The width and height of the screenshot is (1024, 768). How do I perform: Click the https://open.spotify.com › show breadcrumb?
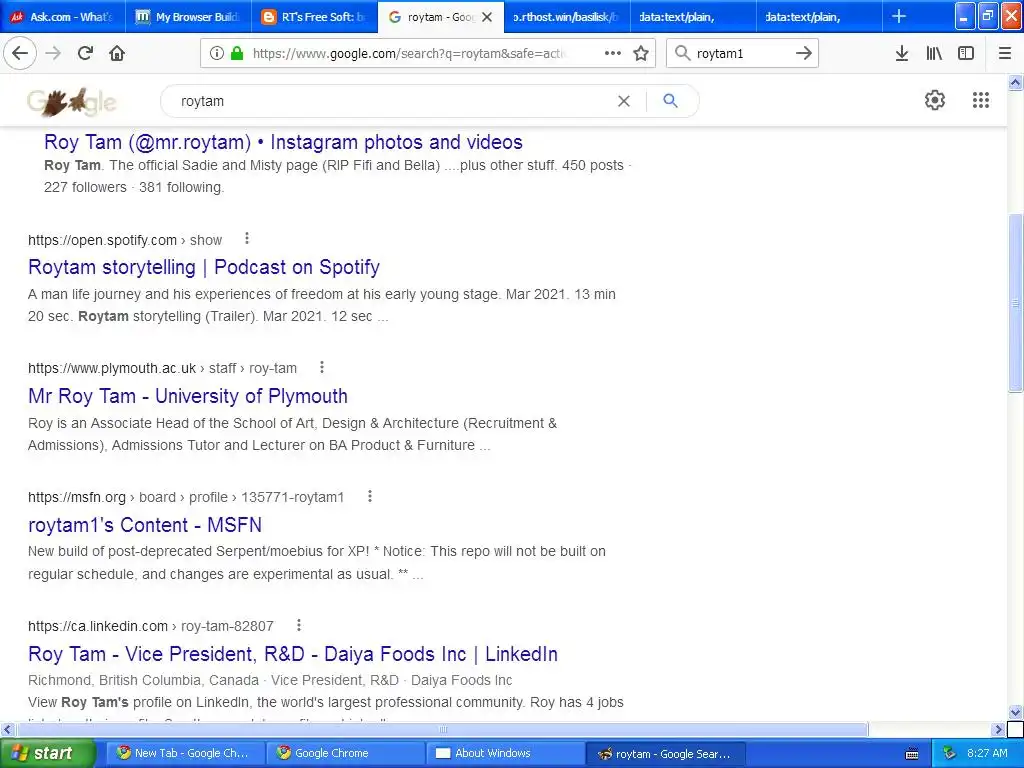point(125,240)
